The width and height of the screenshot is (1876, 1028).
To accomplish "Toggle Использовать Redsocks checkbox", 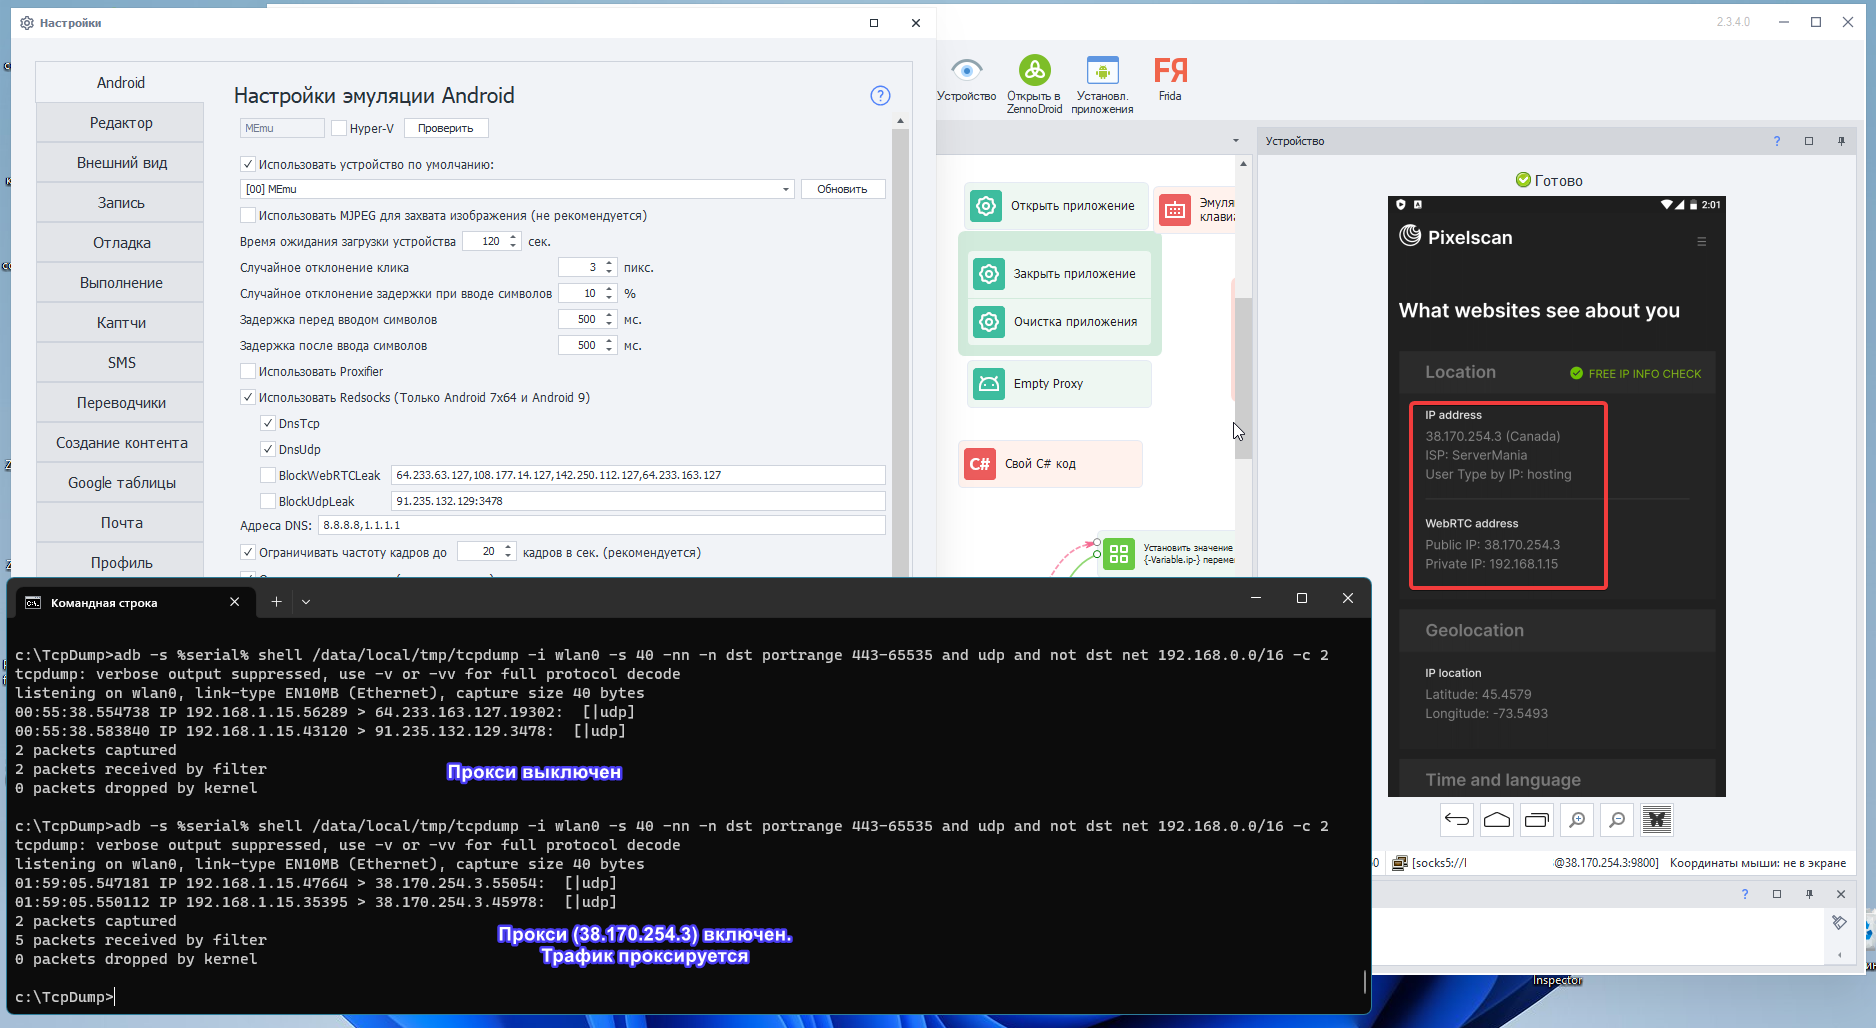I will [x=248, y=397].
